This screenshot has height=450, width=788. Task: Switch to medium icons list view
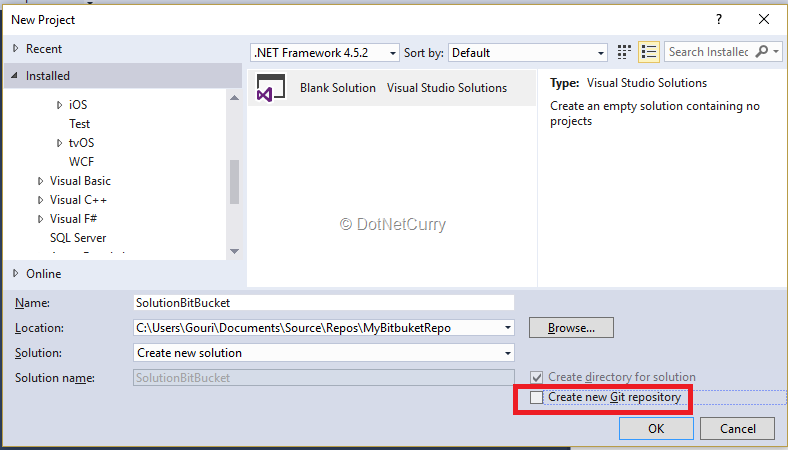coord(649,52)
